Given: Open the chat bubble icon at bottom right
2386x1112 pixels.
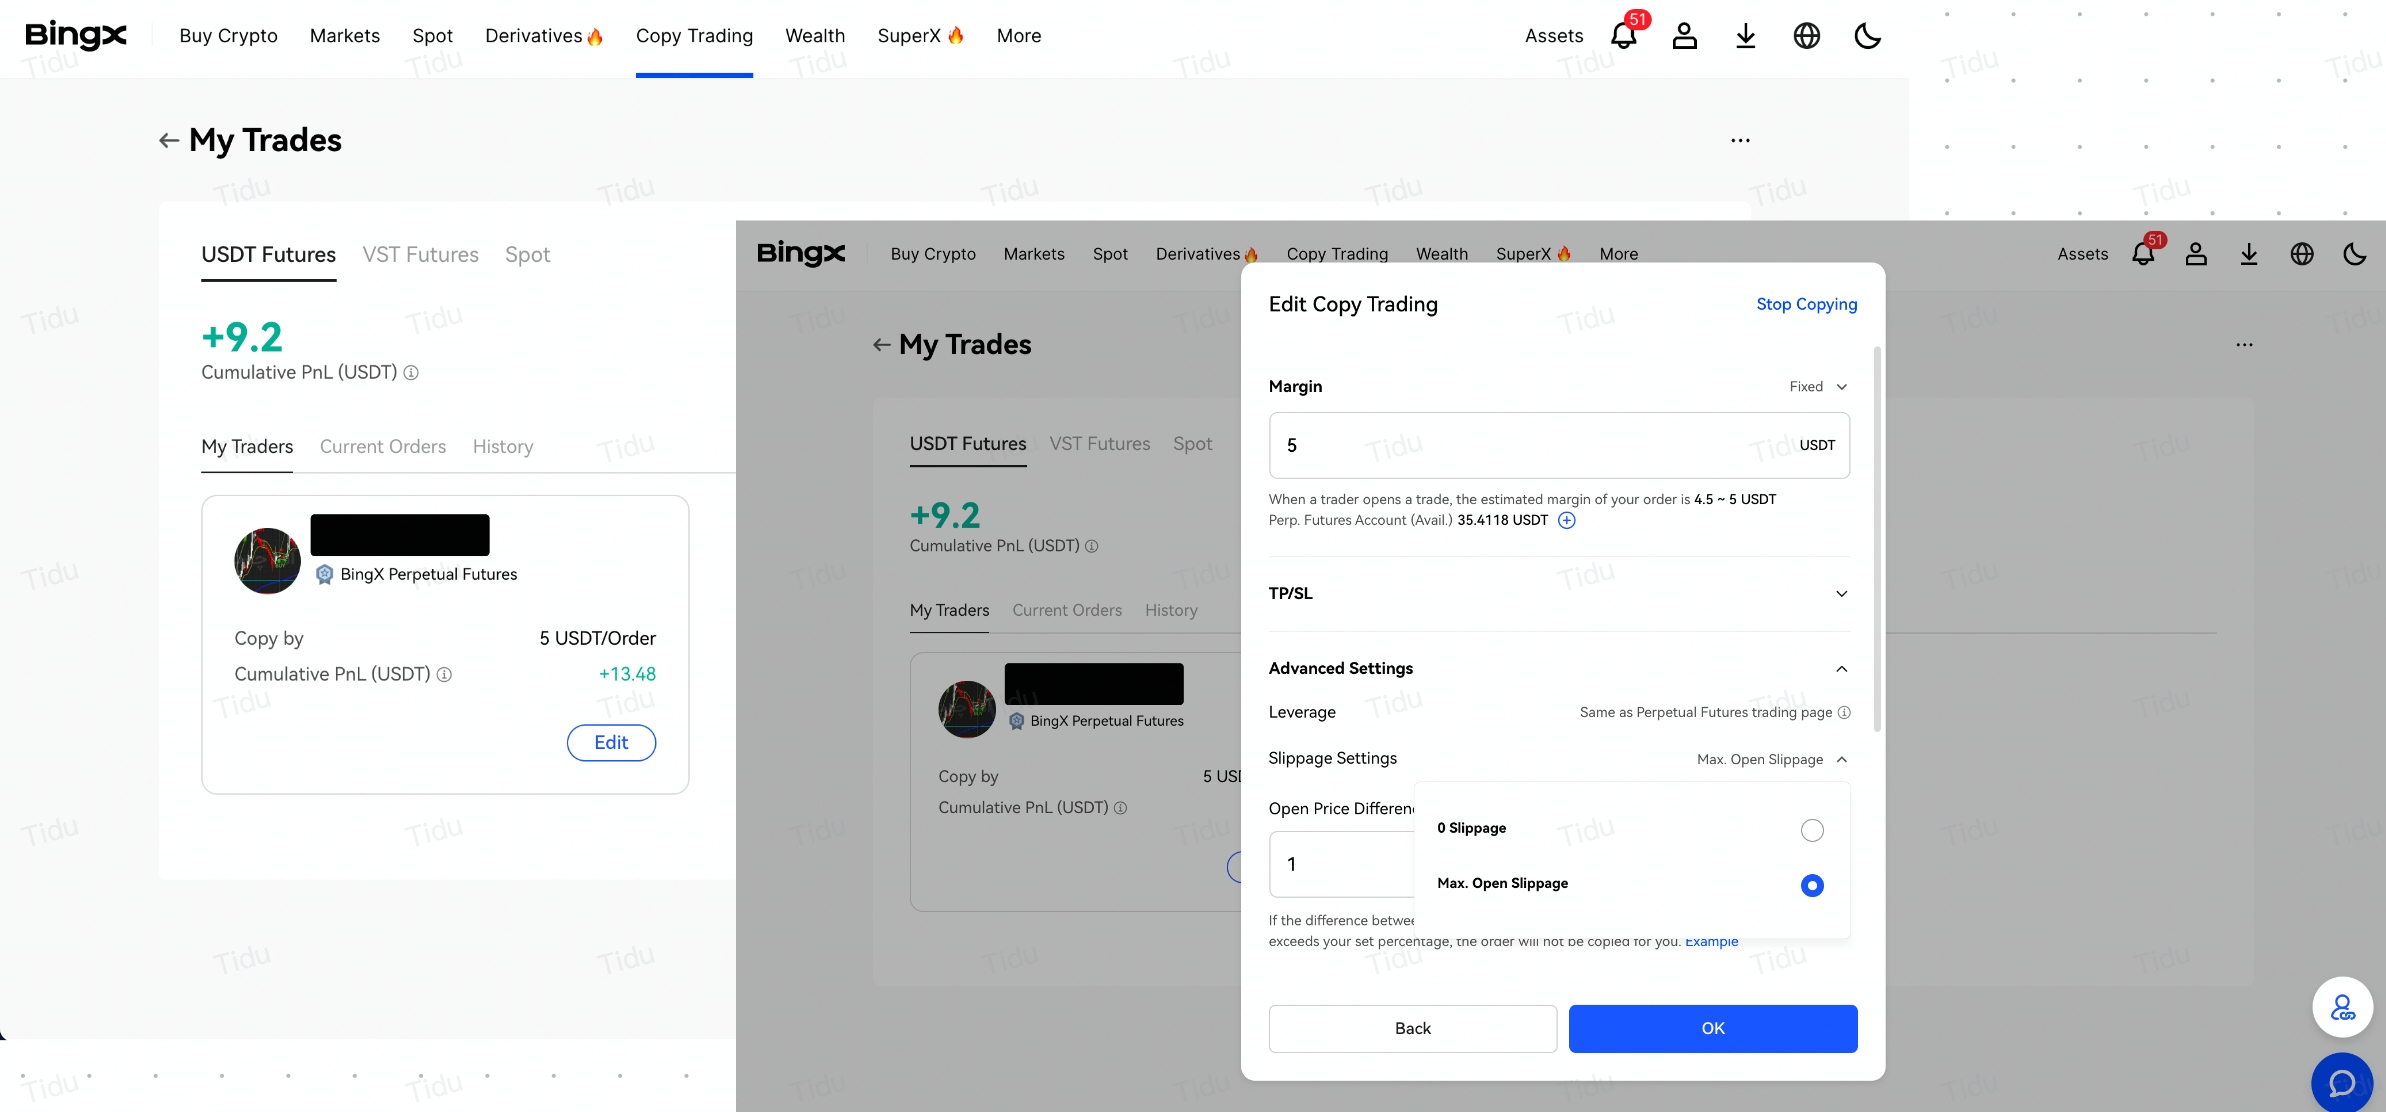Looking at the screenshot, I should [2343, 1083].
